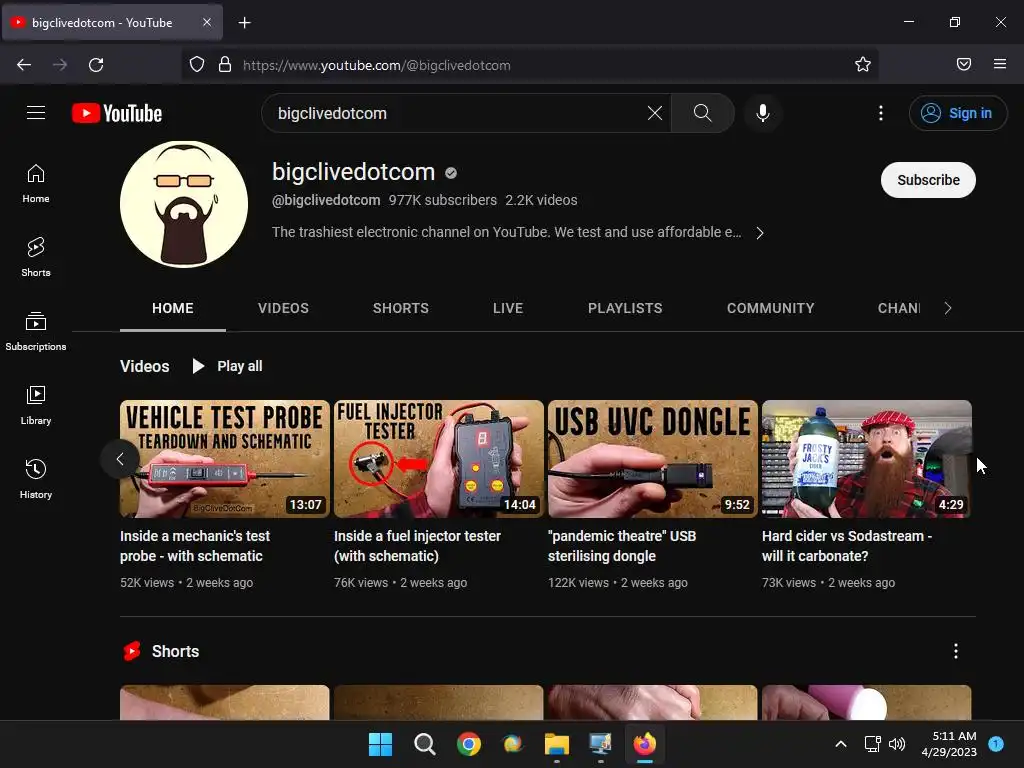Screen dimensions: 1024x768
Task: Reload the page with the refresh icon
Action: (x=96, y=65)
